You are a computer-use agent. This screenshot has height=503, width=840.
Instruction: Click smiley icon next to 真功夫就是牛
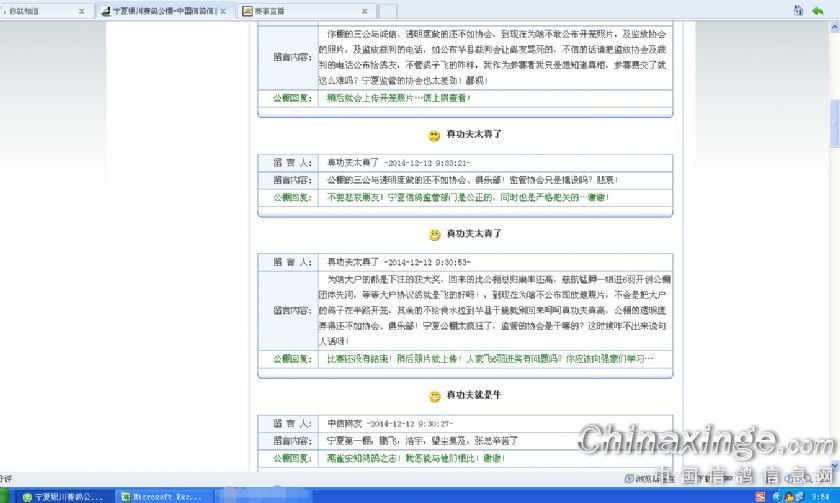434,396
